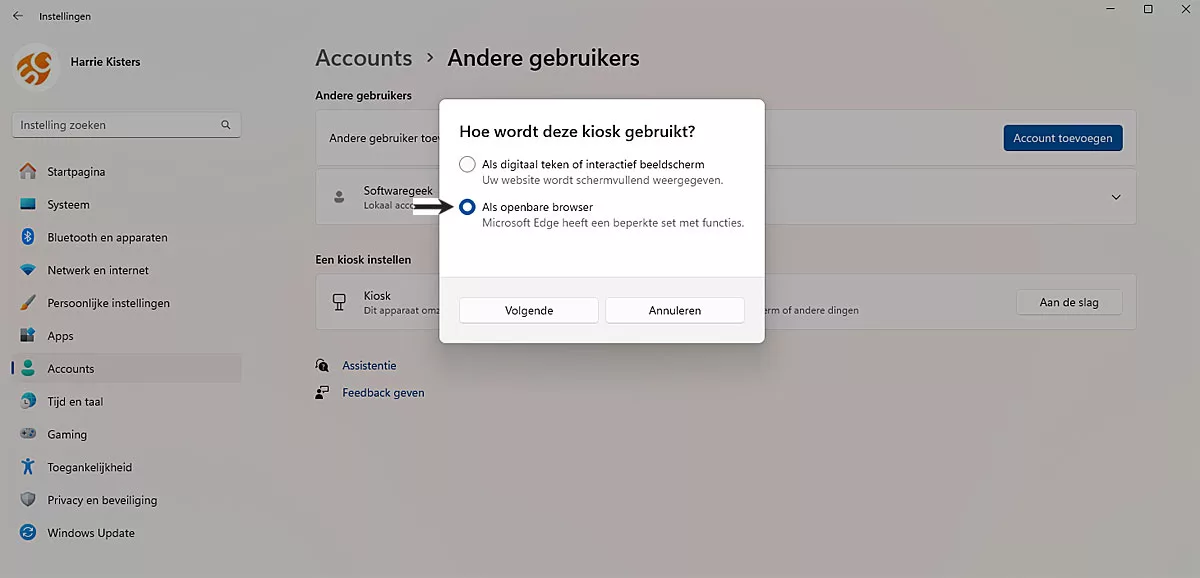Click the 'Andere gebruikers' section label
Screen dimensions: 1200x578
[x=363, y=96]
